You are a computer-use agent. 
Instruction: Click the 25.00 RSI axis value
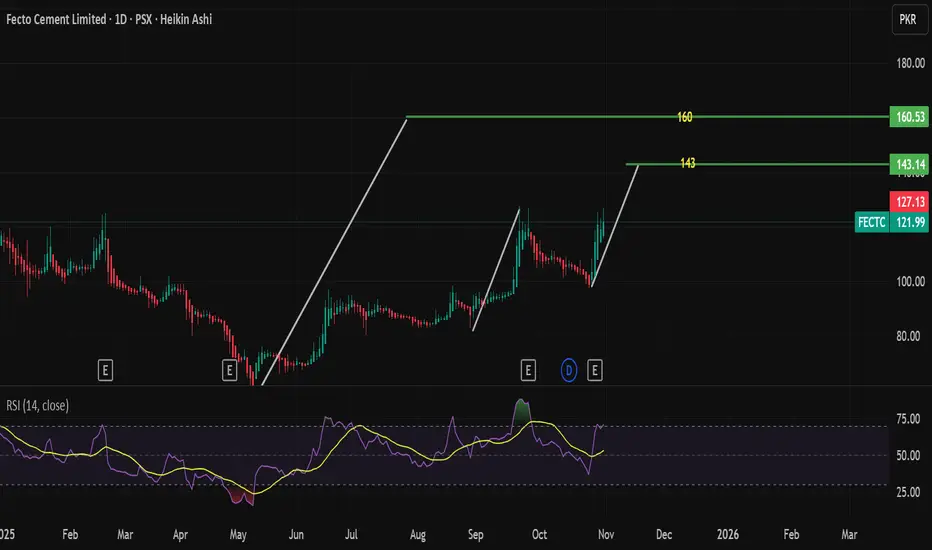pos(908,492)
